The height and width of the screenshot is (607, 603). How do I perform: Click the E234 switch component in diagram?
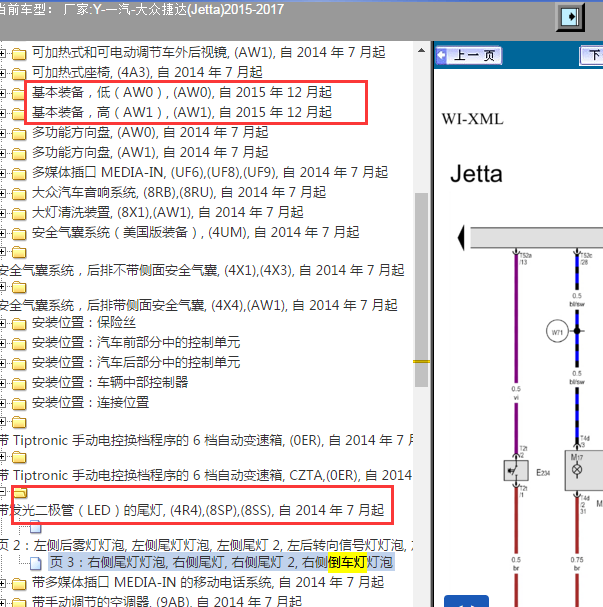516,471
